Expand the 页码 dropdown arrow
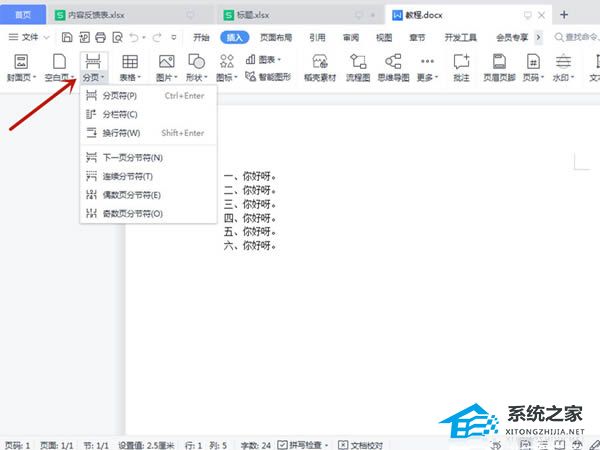The width and height of the screenshot is (600, 450). (542, 77)
